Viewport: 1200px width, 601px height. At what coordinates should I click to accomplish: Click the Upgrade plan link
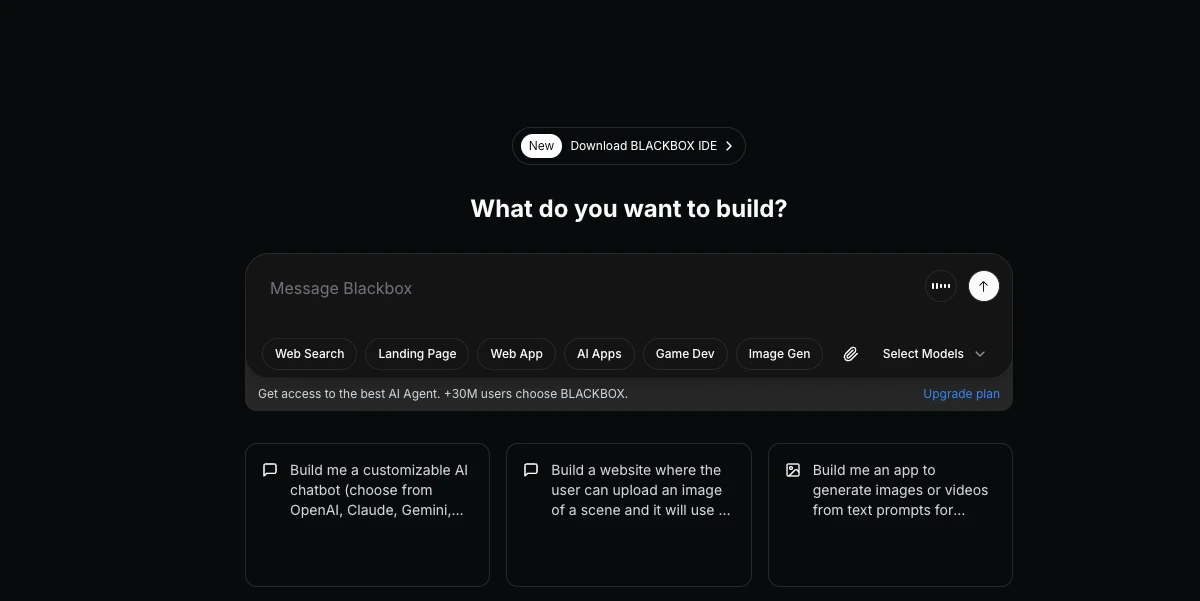coord(961,394)
